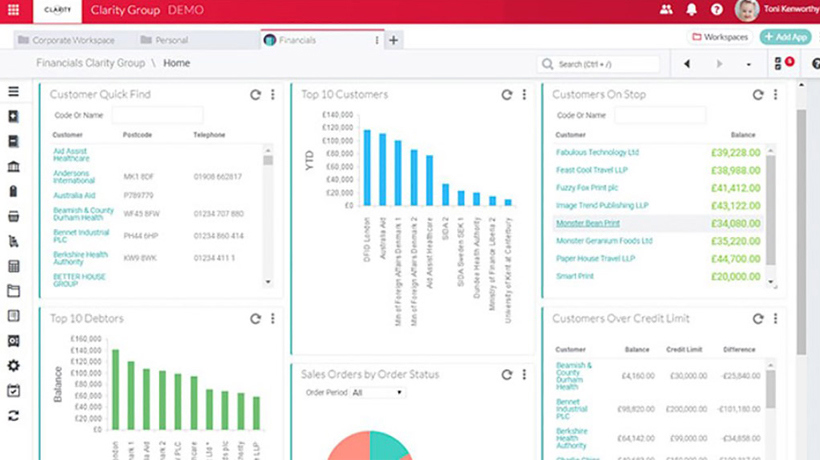Refresh the Top 10 Debtors widget
Image resolution: width=820 pixels, height=460 pixels.
(255, 319)
